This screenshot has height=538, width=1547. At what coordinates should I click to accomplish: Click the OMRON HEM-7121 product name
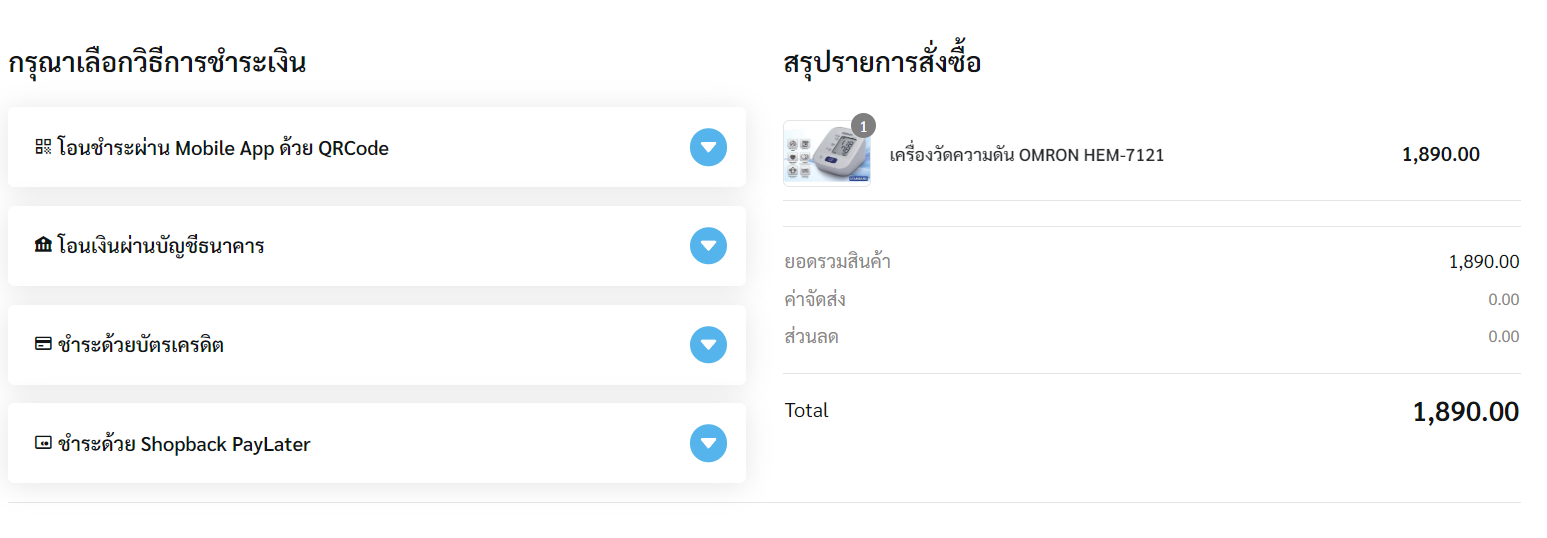pos(1026,155)
